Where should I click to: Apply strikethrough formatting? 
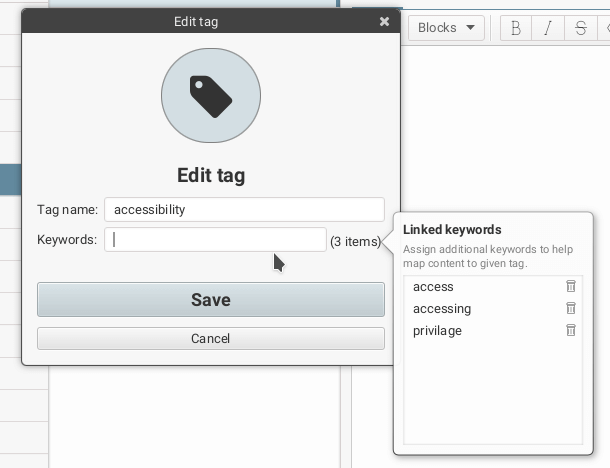tap(580, 28)
